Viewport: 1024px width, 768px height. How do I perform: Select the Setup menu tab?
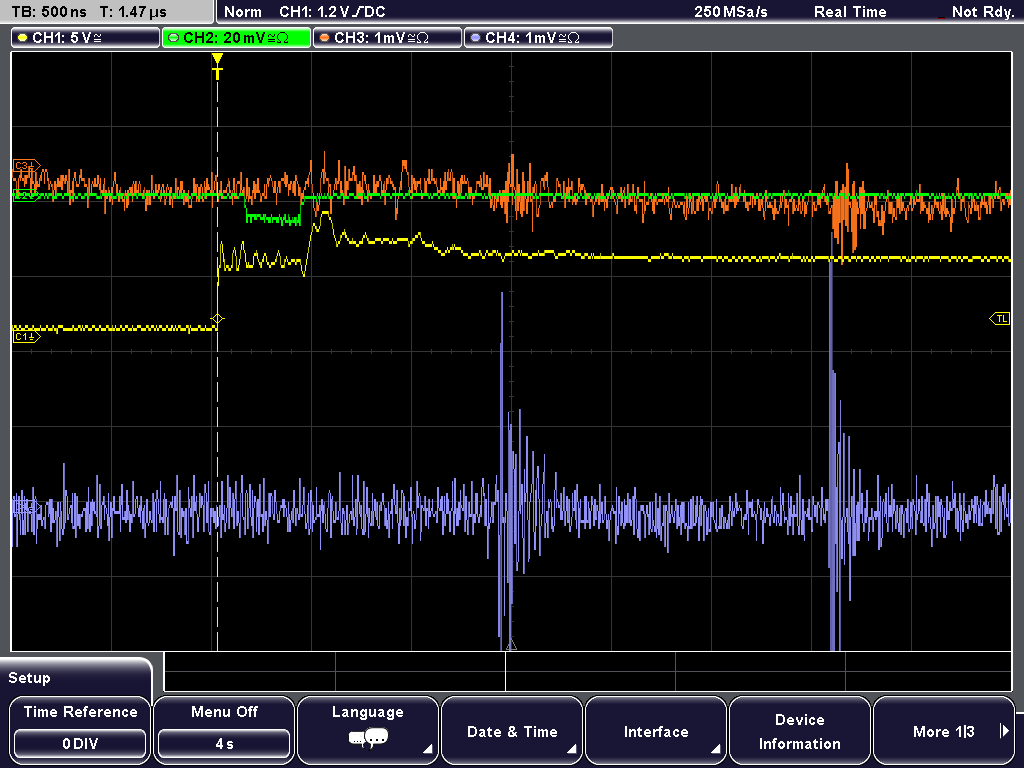coord(75,677)
